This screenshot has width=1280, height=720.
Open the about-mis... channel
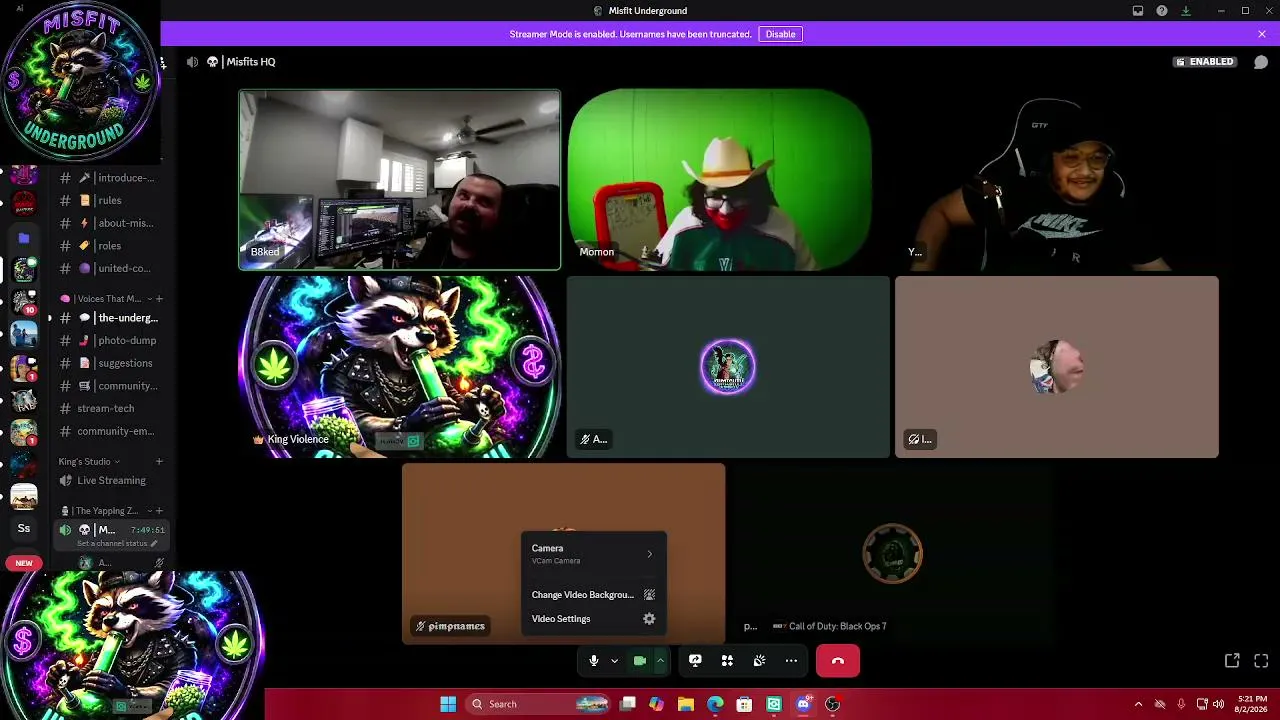(x=110, y=223)
